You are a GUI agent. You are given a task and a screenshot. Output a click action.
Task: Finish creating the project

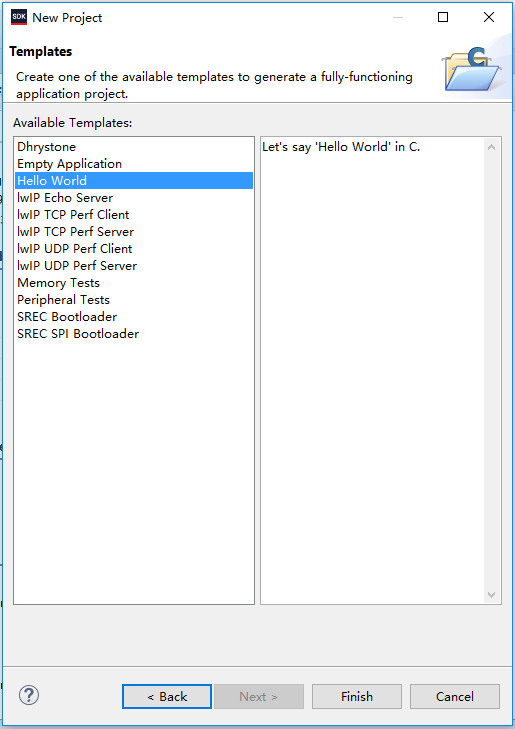coord(357,696)
